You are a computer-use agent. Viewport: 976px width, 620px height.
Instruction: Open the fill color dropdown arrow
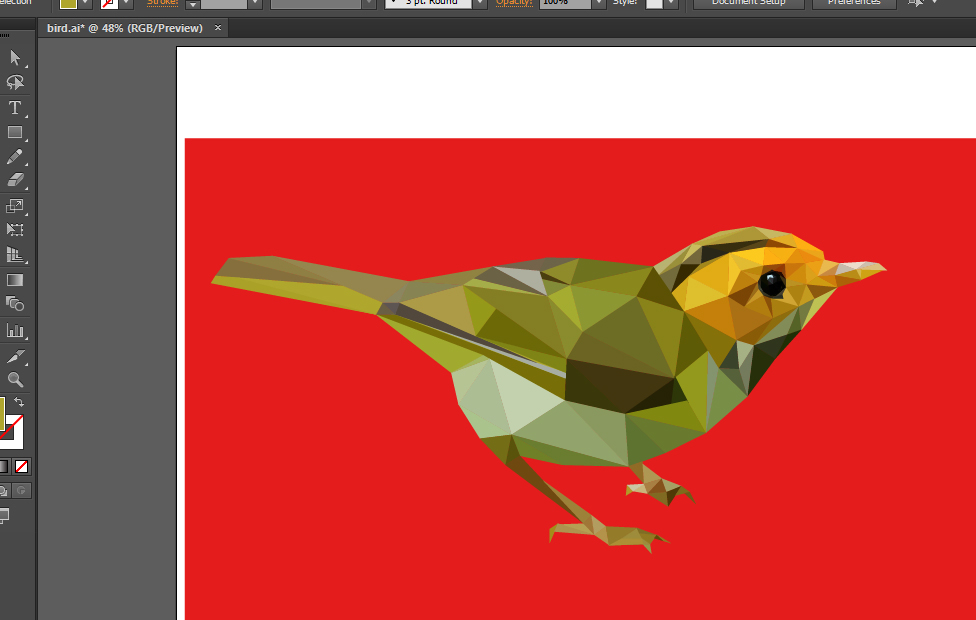click(x=85, y=2)
